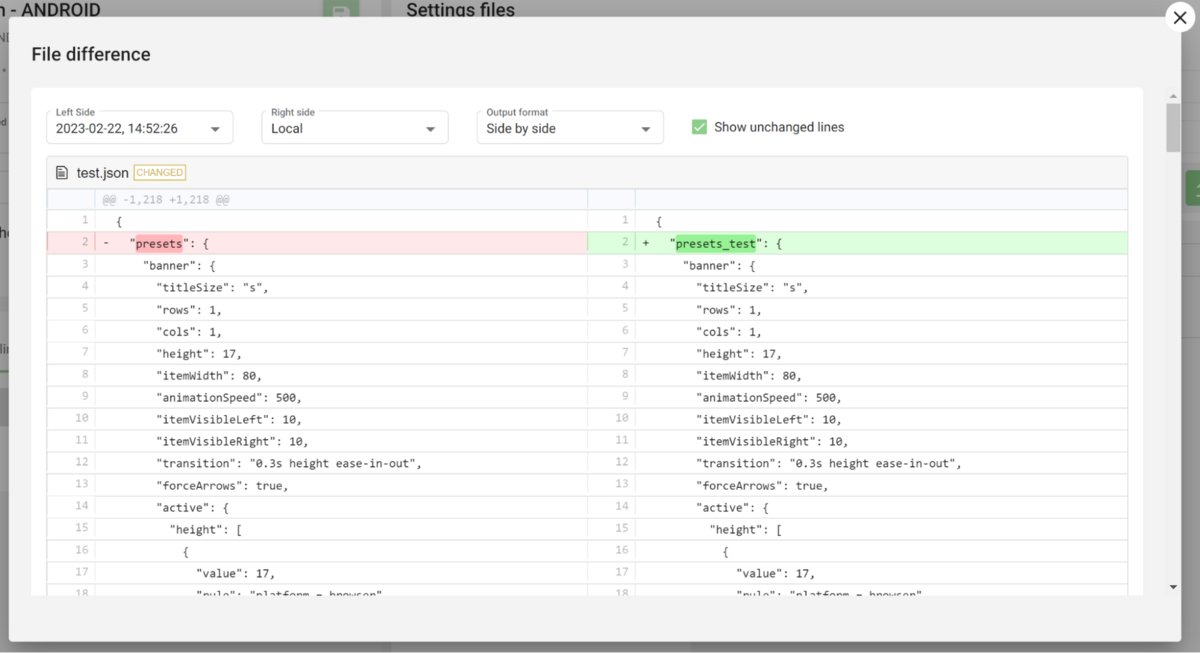Open the Left Side date dropdown
The image size is (1200, 653).
point(139,128)
